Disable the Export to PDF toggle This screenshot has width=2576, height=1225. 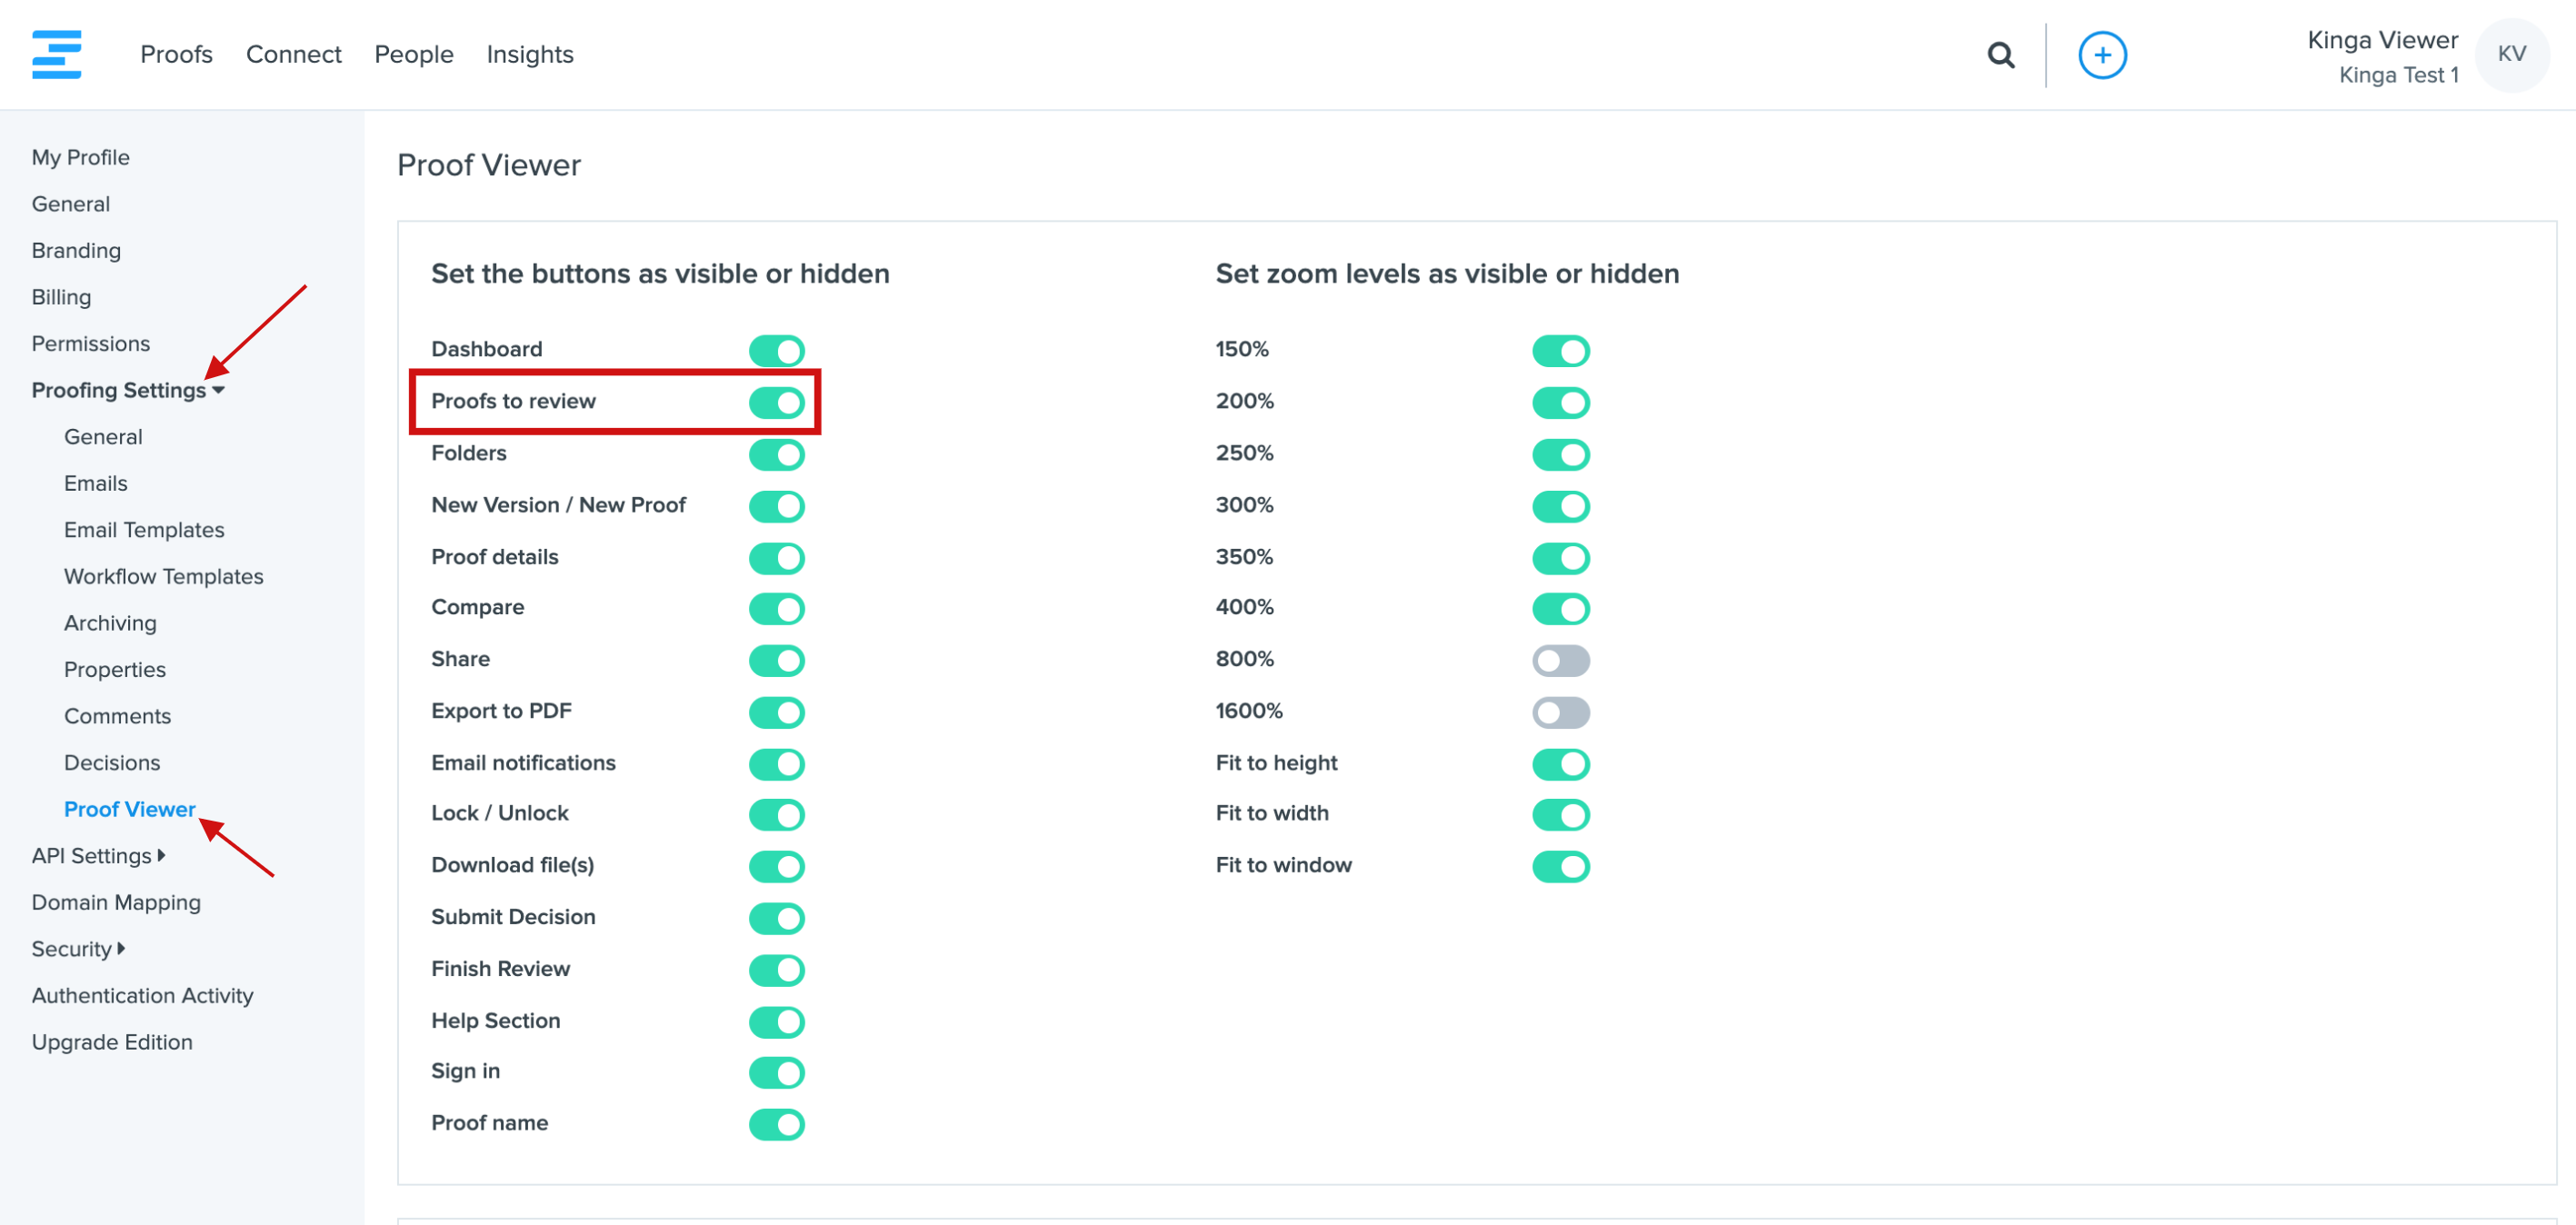coord(776,712)
